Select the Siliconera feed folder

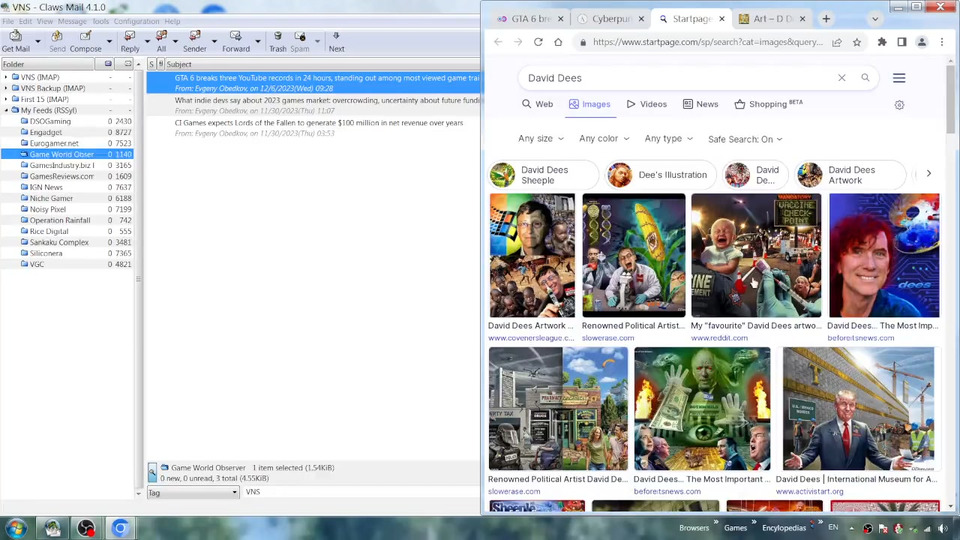(46, 253)
